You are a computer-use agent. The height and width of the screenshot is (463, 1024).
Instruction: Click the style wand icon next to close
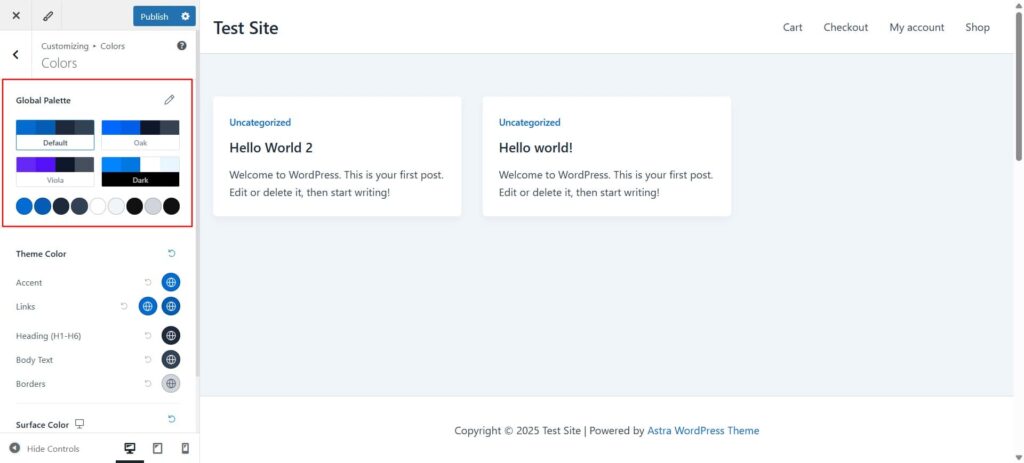(48, 17)
